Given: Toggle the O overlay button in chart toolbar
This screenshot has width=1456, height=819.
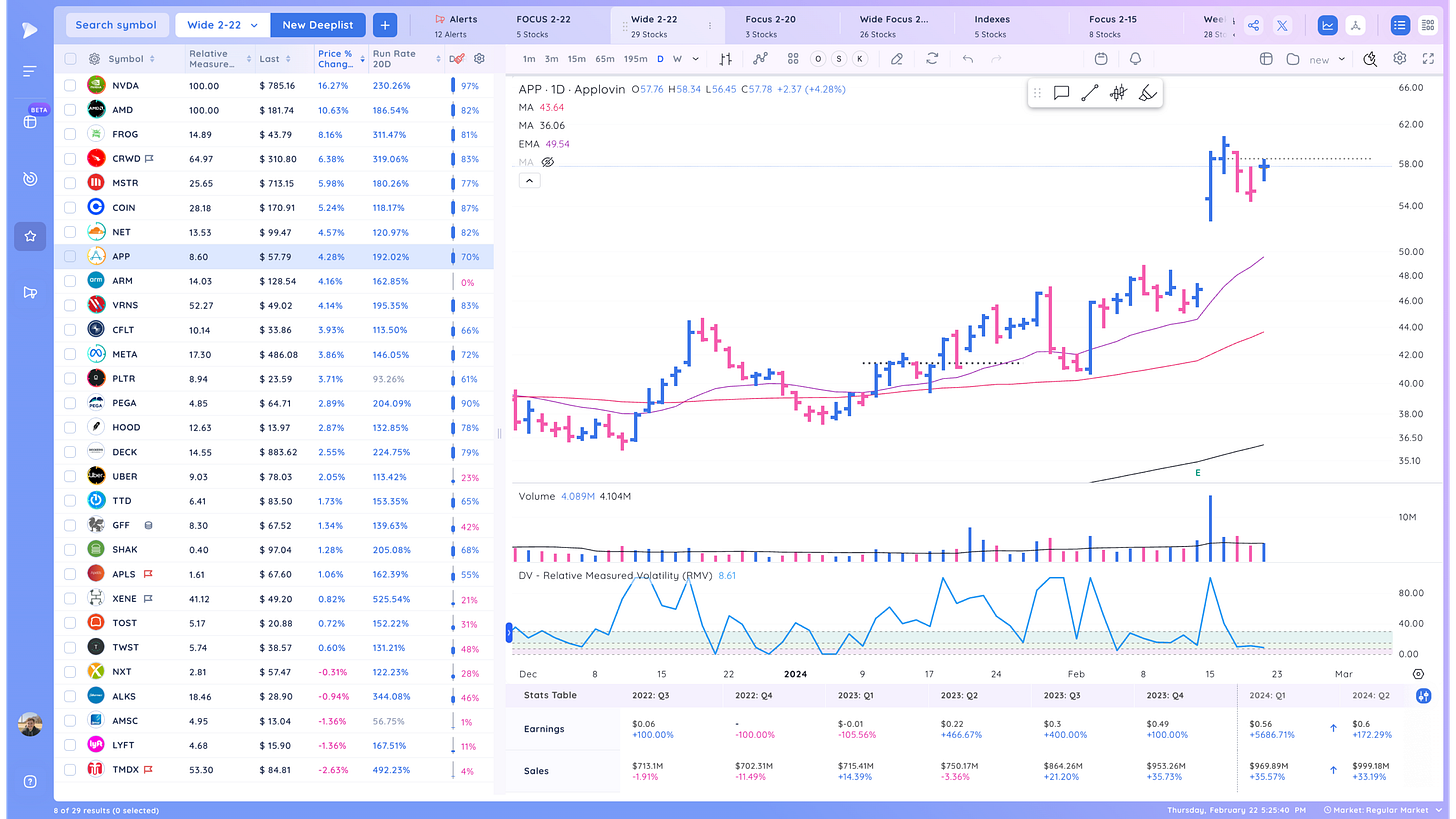Looking at the screenshot, I should point(818,59).
